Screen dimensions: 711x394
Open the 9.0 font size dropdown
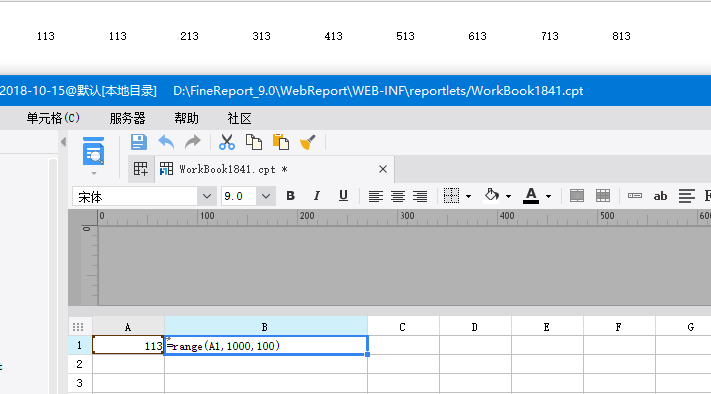tap(266, 196)
